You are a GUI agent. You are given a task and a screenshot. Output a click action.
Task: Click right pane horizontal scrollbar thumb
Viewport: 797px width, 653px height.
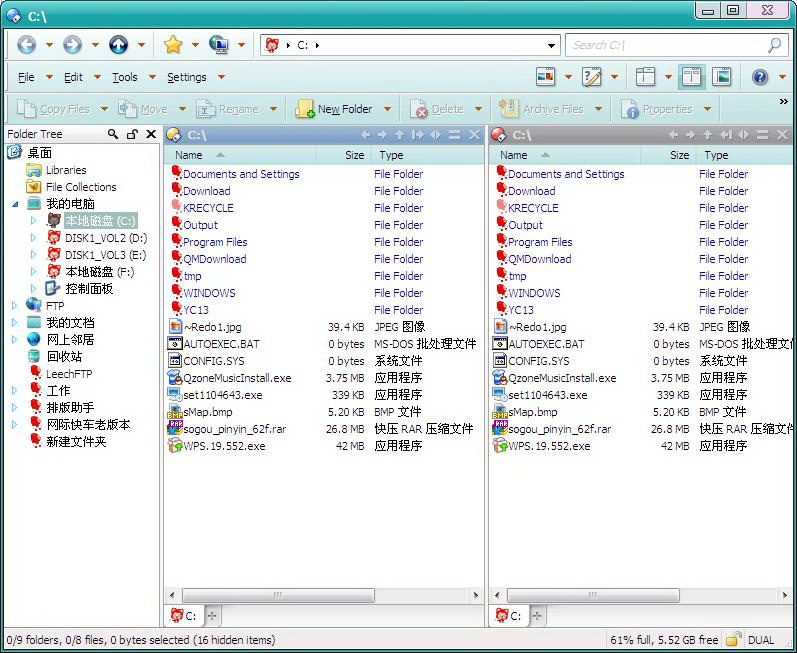(593, 595)
